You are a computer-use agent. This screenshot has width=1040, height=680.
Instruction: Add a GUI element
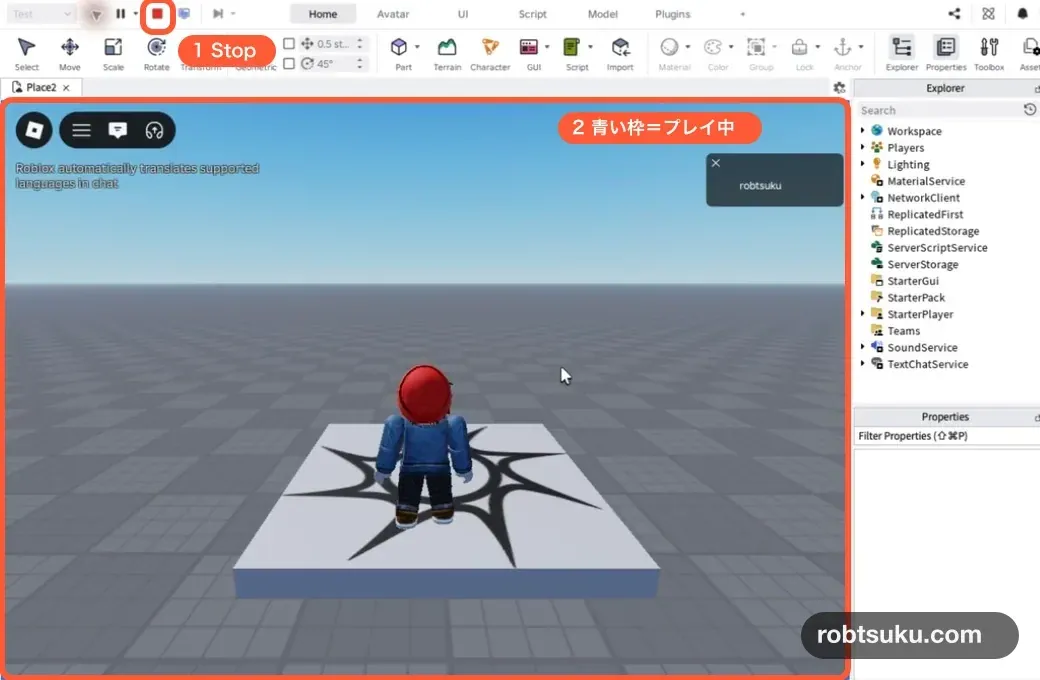(x=530, y=54)
